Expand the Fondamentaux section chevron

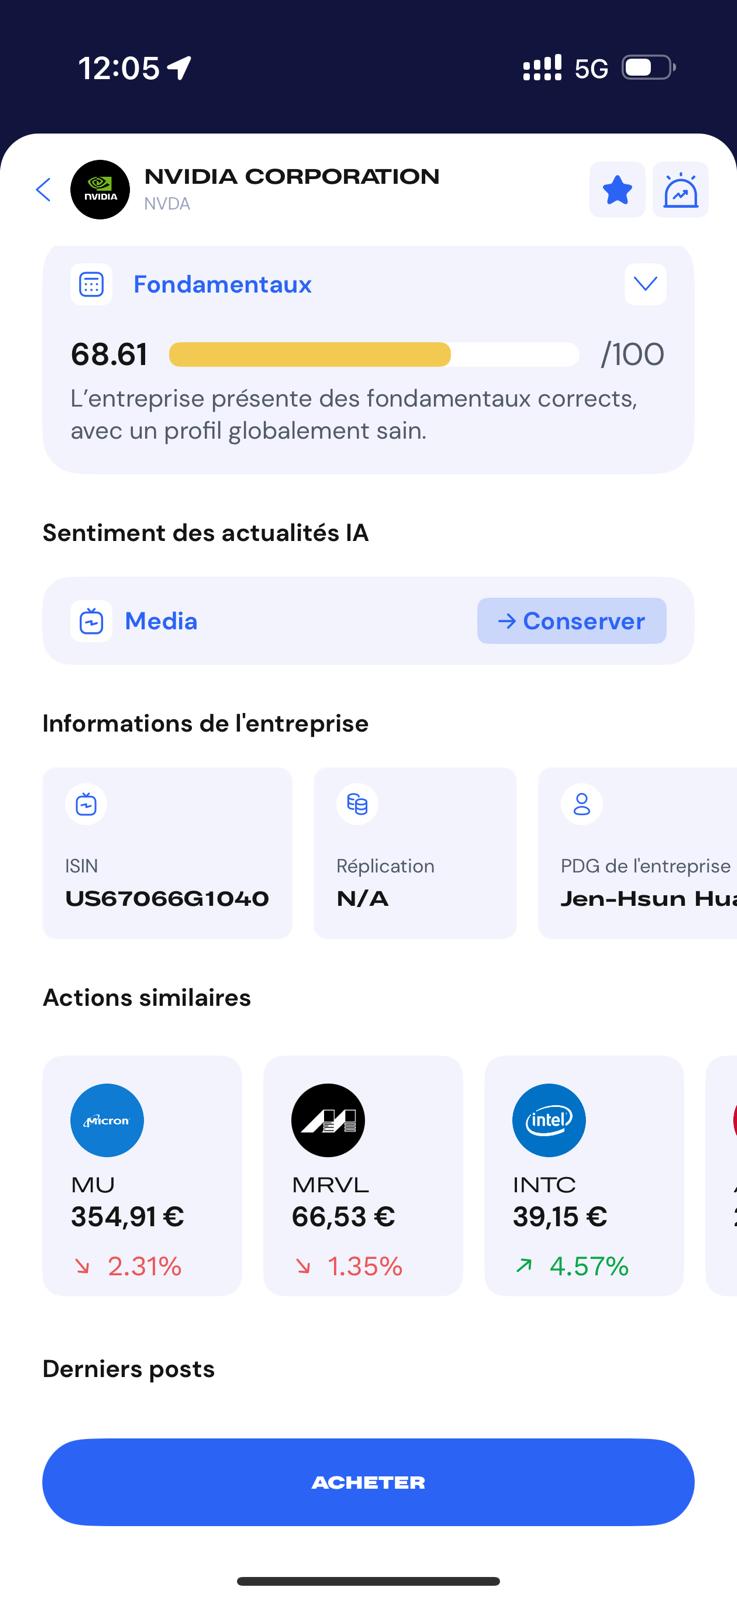pyautogui.click(x=645, y=285)
